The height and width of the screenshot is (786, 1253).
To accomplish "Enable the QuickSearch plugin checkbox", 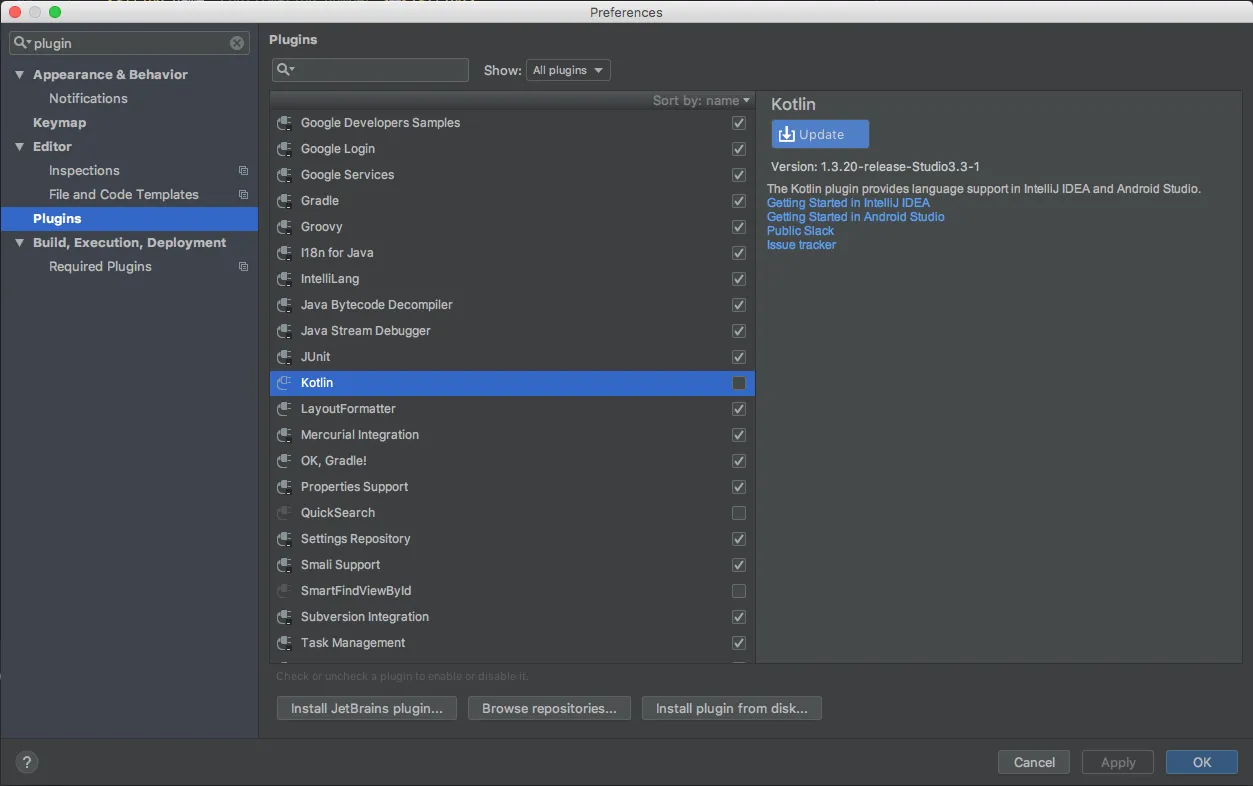I will [739, 513].
